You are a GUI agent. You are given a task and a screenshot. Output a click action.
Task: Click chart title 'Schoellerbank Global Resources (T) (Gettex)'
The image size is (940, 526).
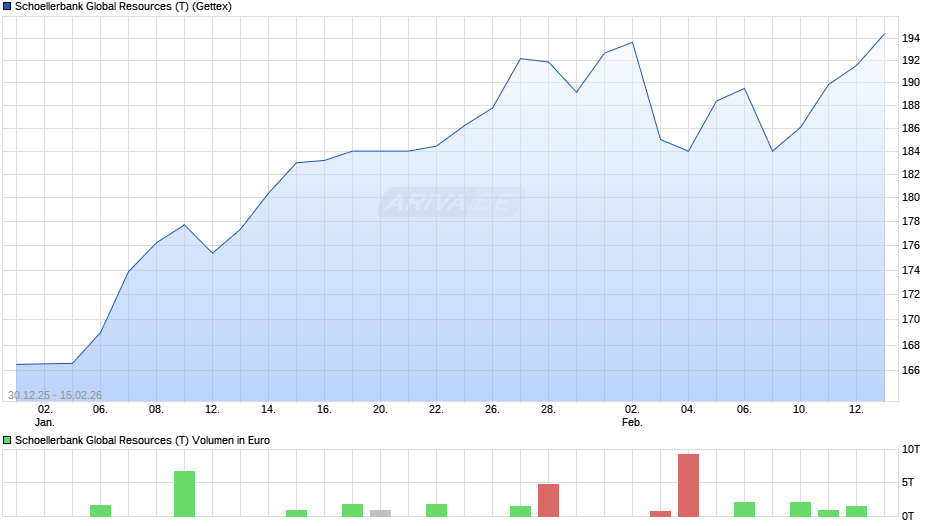point(123,7)
